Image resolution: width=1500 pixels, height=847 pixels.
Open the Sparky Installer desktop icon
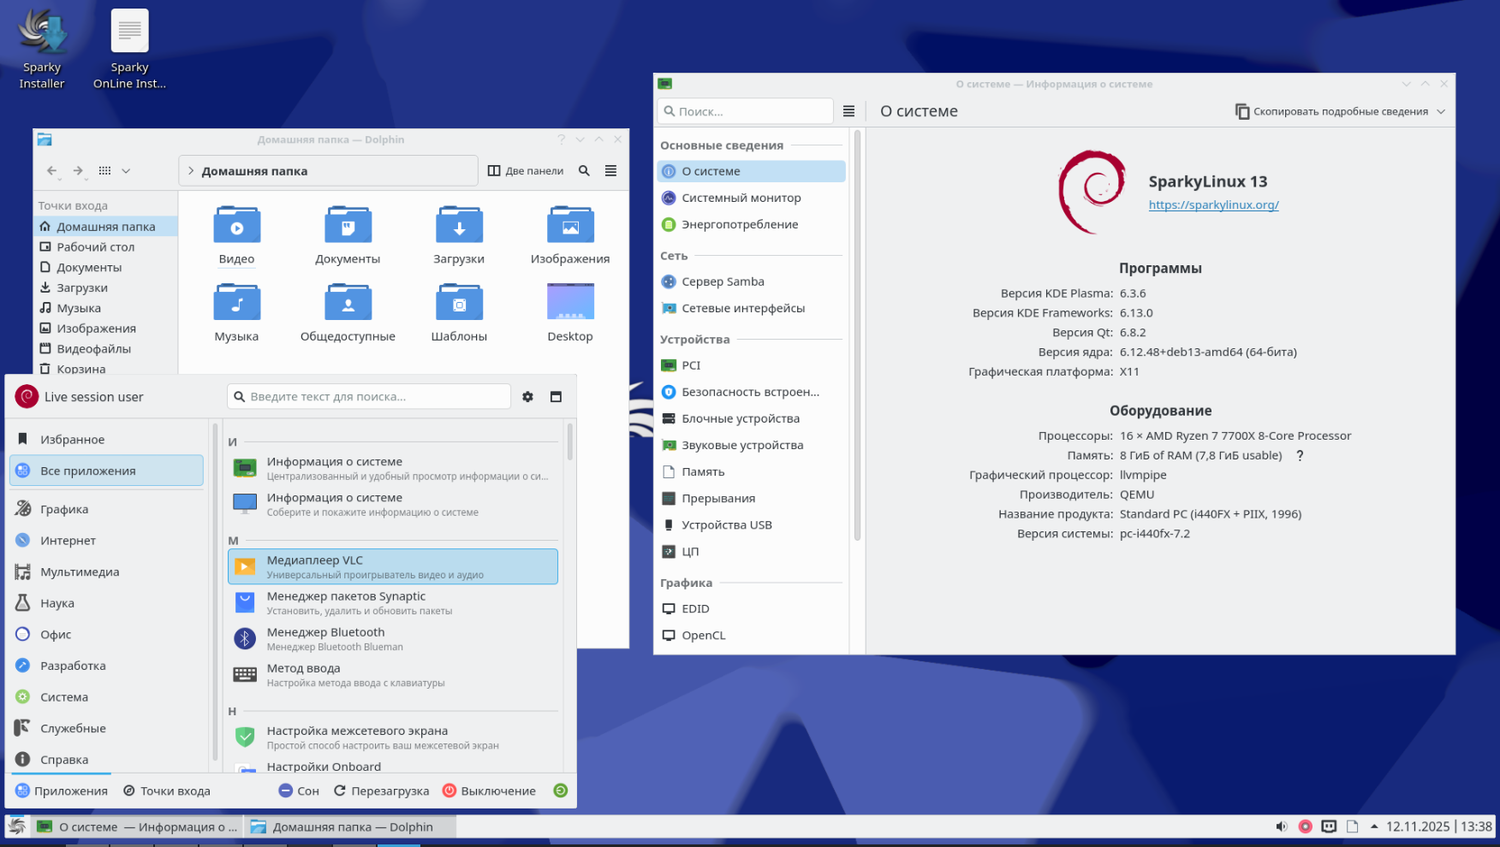click(42, 48)
